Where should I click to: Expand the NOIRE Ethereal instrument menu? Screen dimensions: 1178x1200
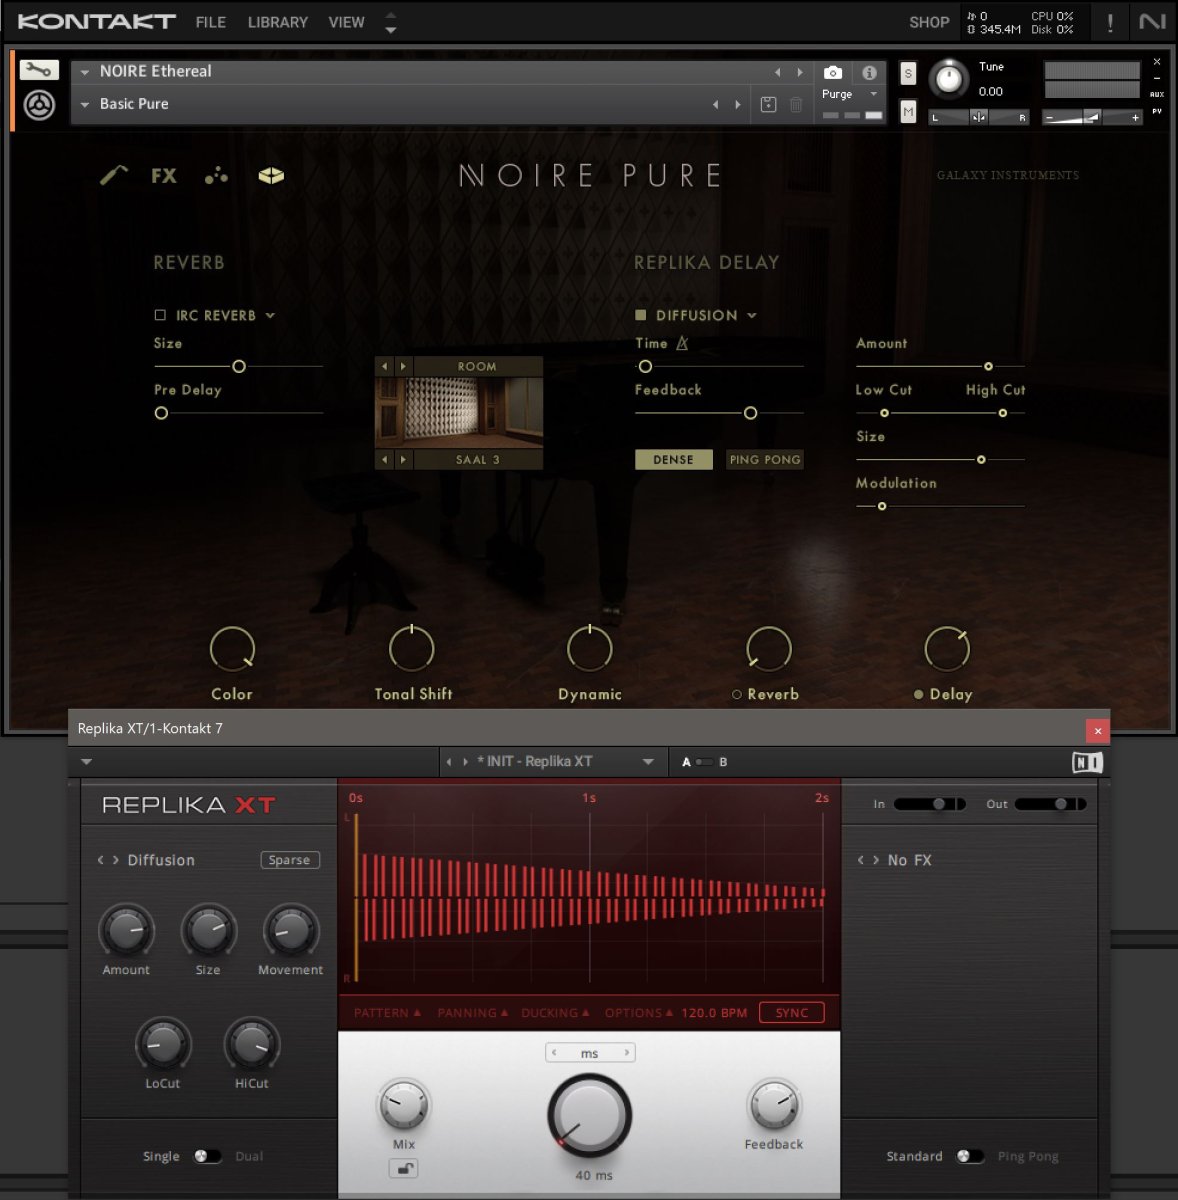(85, 72)
